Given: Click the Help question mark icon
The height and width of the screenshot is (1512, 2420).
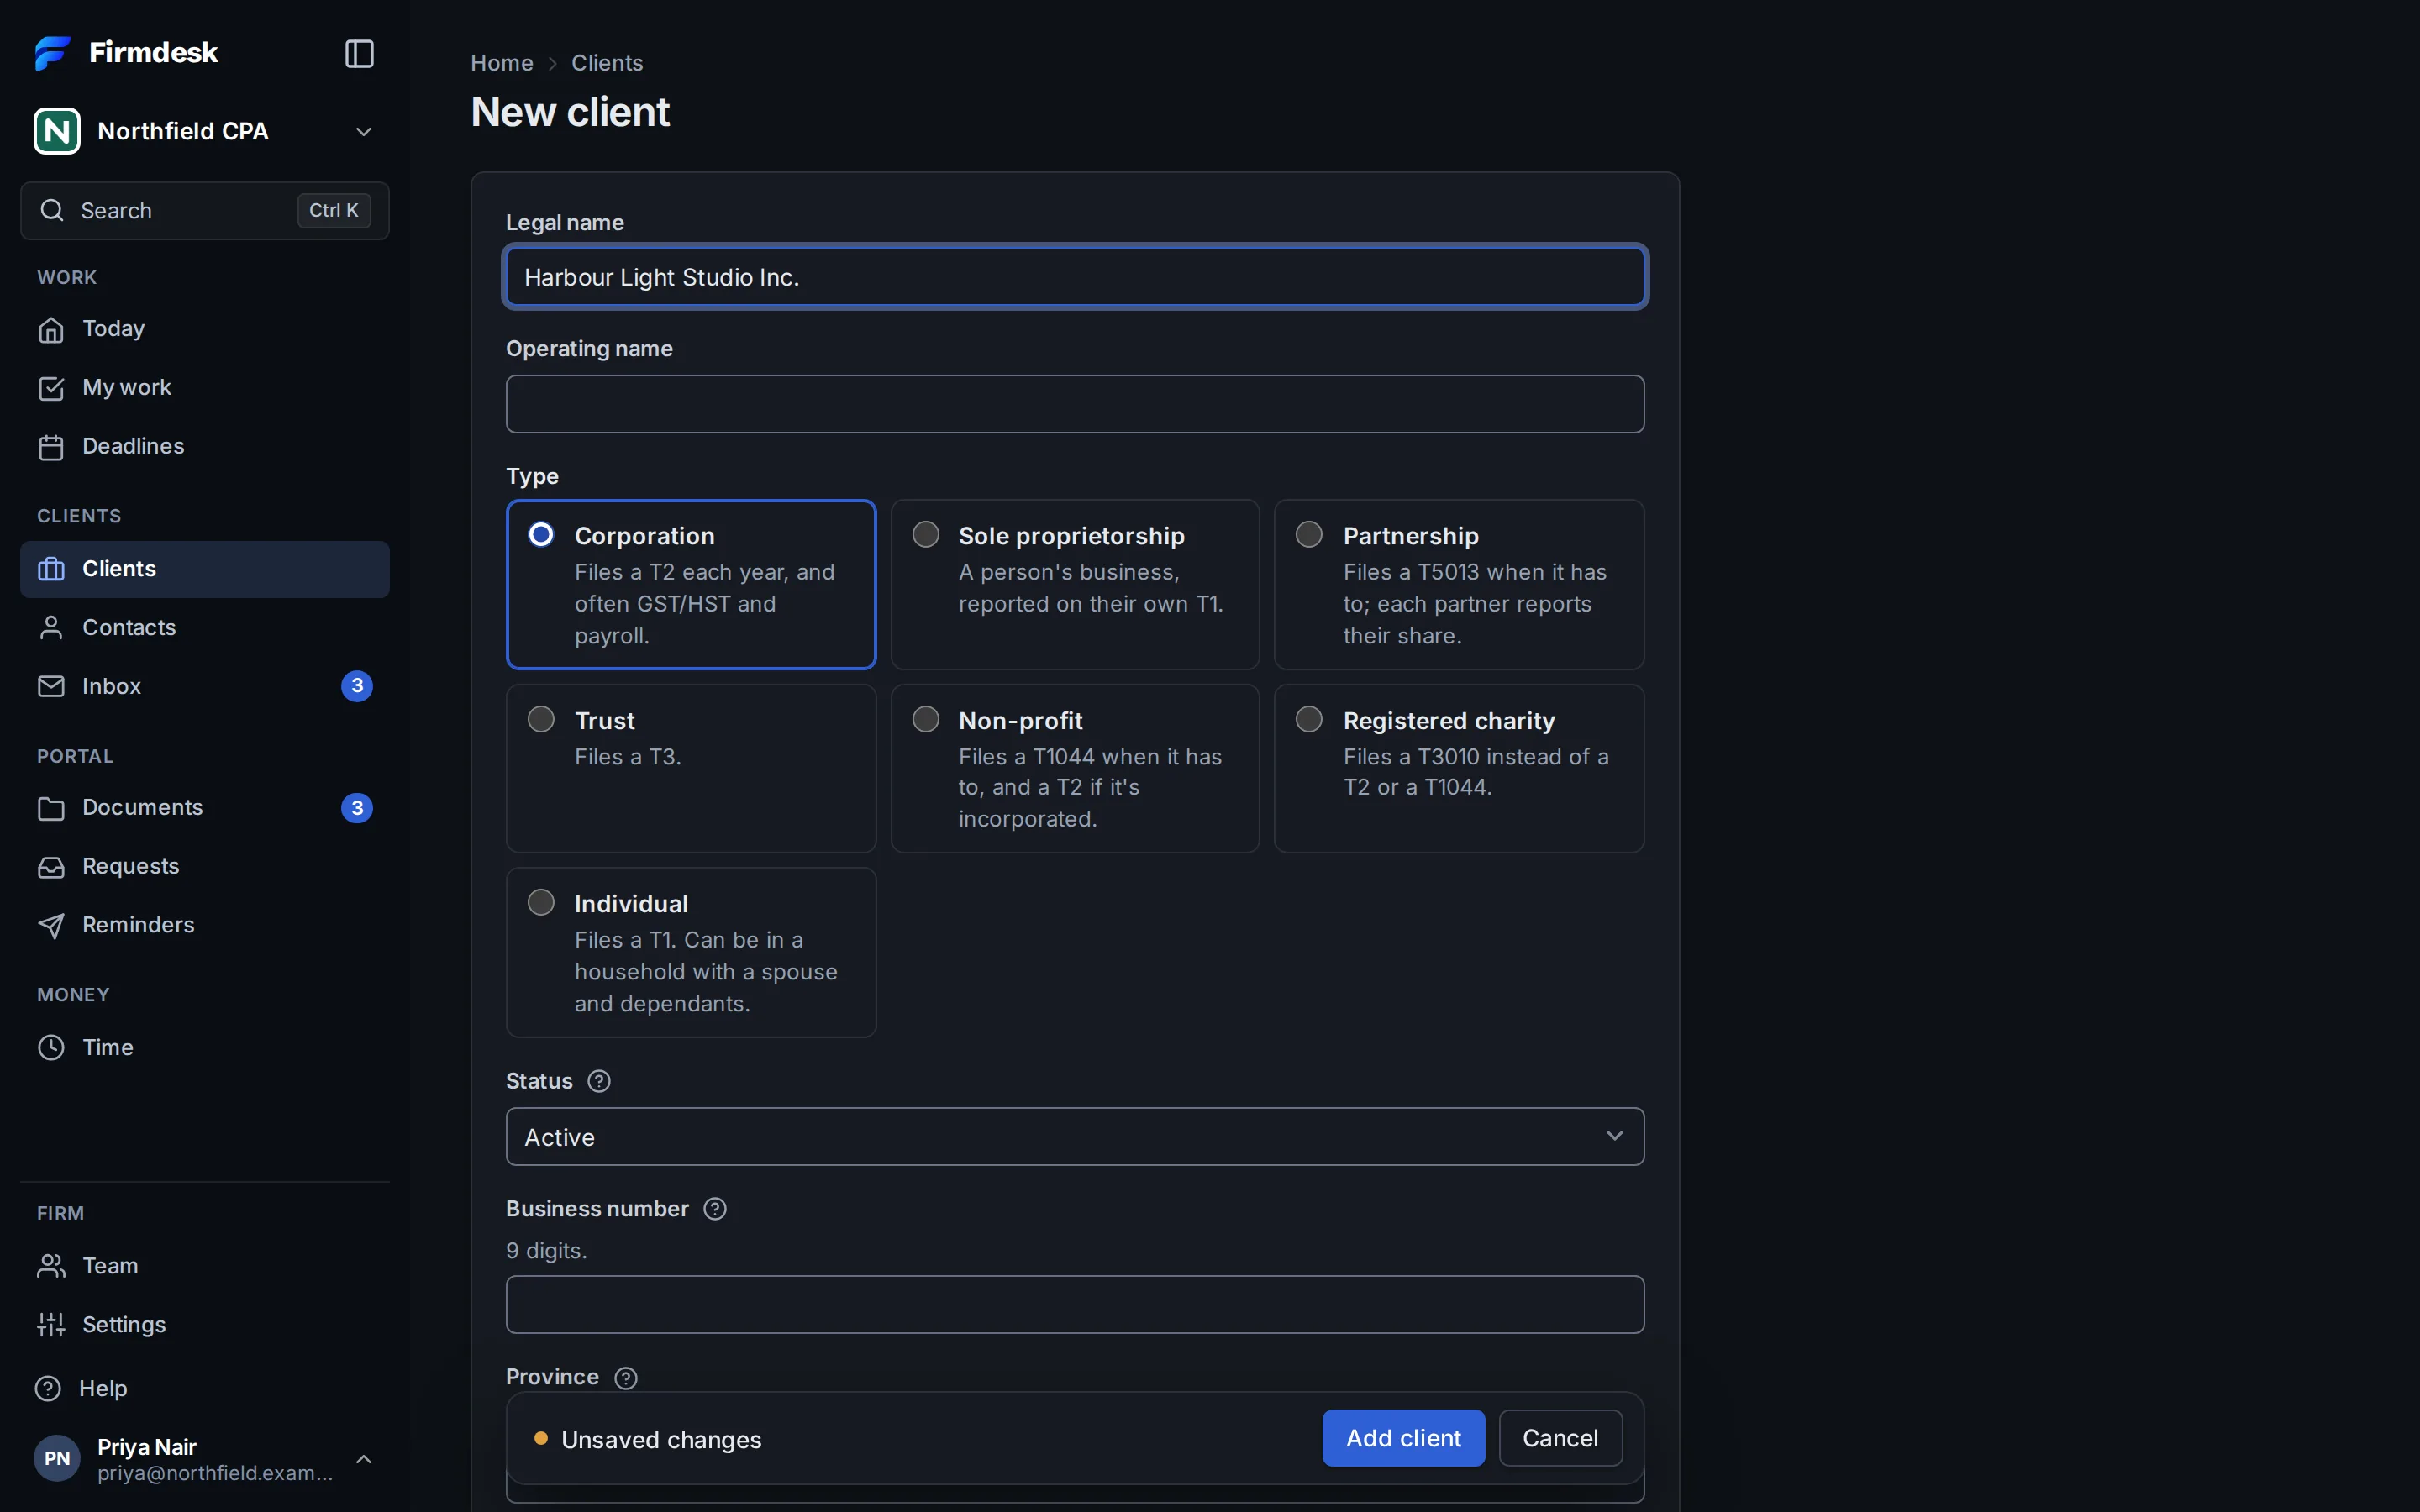Looking at the screenshot, I should [48, 1388].
